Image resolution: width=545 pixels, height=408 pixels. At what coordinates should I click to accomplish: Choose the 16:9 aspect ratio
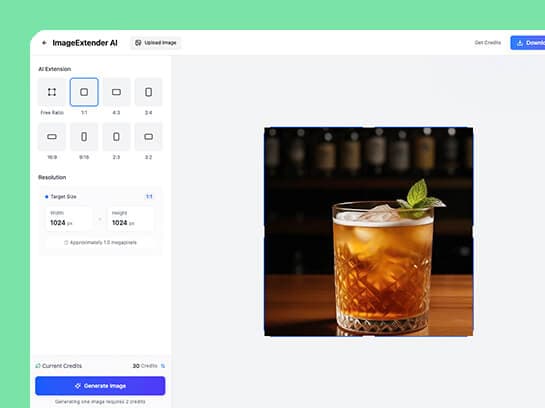[x=52, y=137]
